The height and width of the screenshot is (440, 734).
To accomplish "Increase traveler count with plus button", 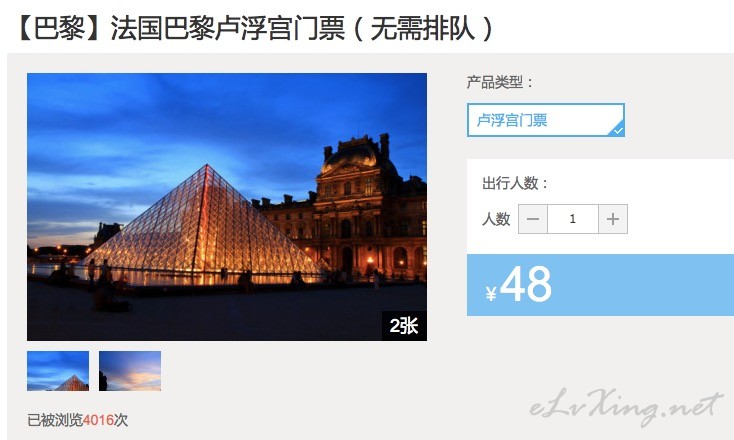I will (613, 219).
